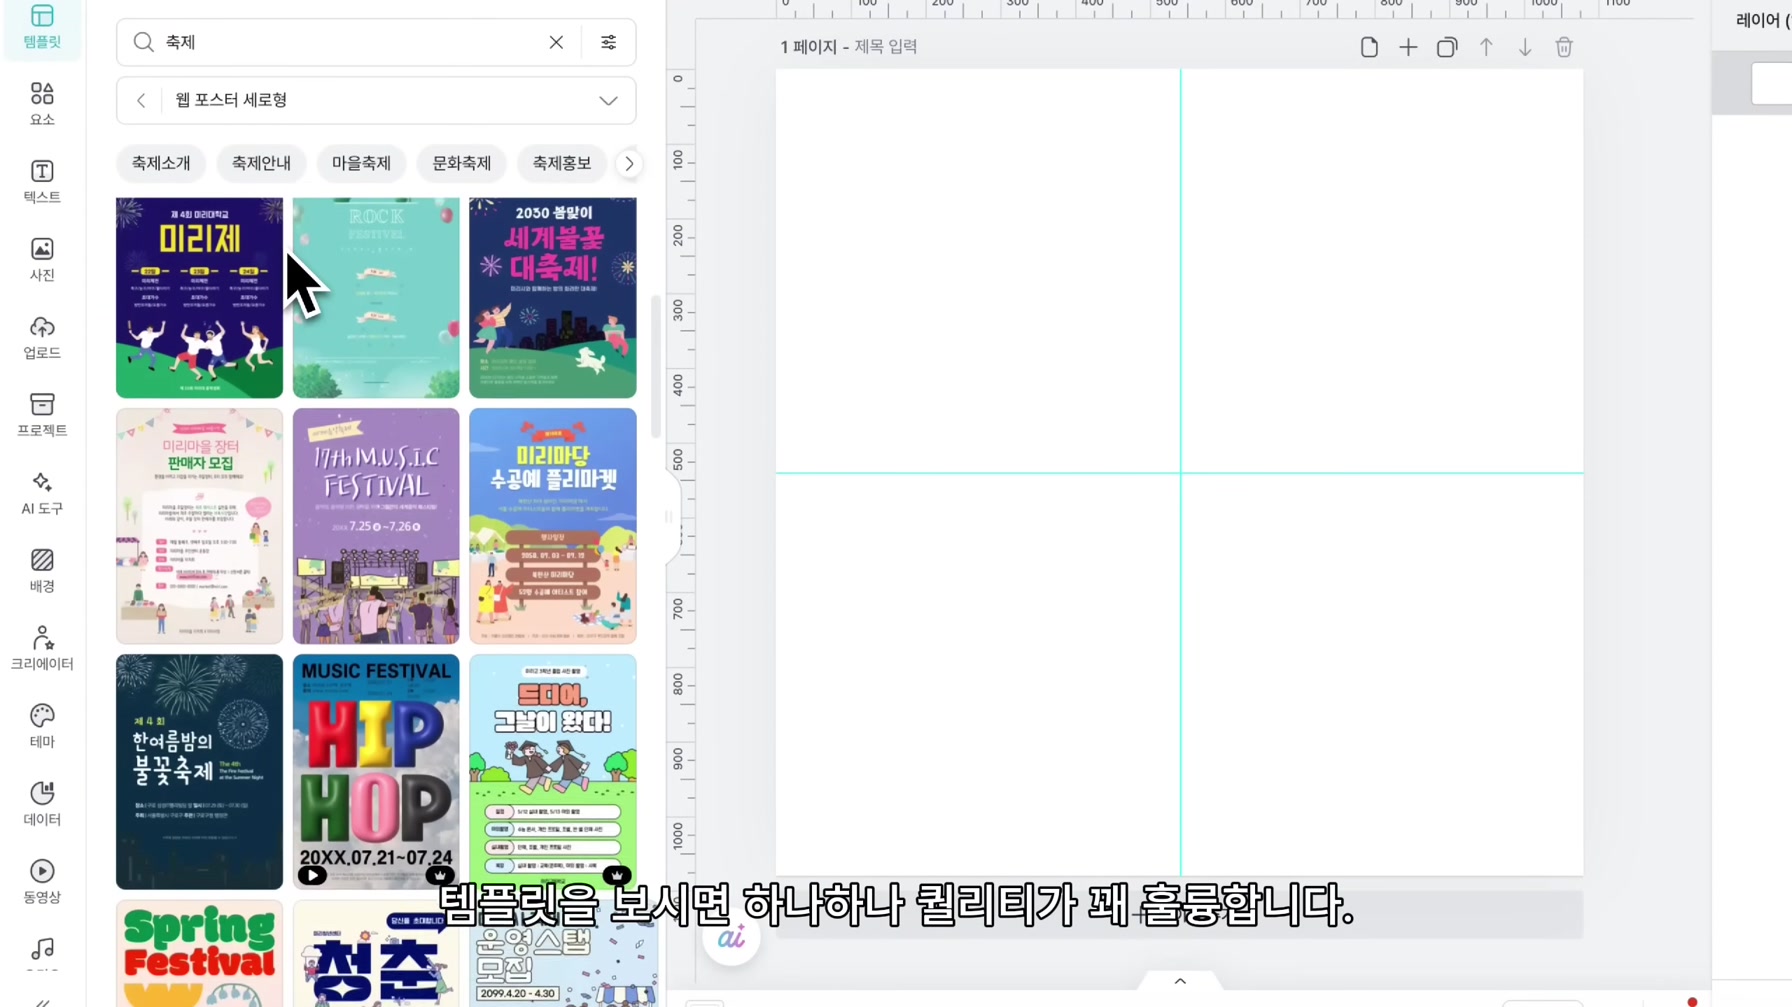Choose the 한여름밤의 불꽃축제 template

click(199, 771)
